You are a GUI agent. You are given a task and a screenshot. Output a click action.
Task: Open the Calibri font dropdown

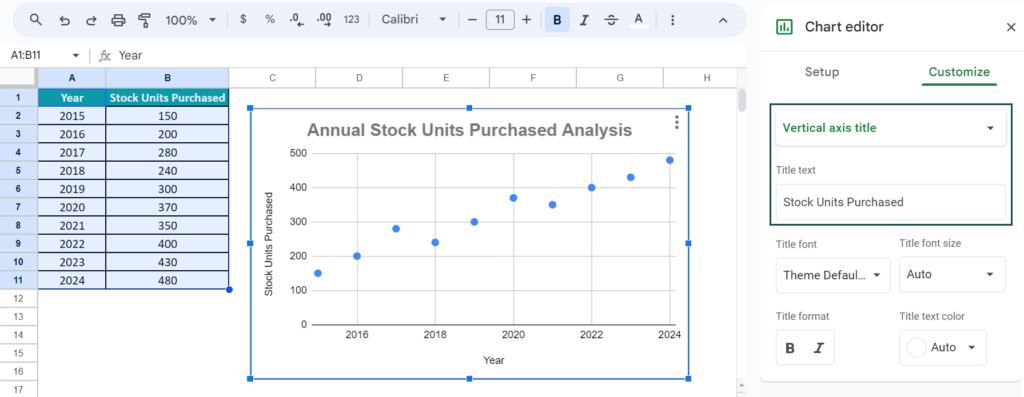click(x=414, y=20)
